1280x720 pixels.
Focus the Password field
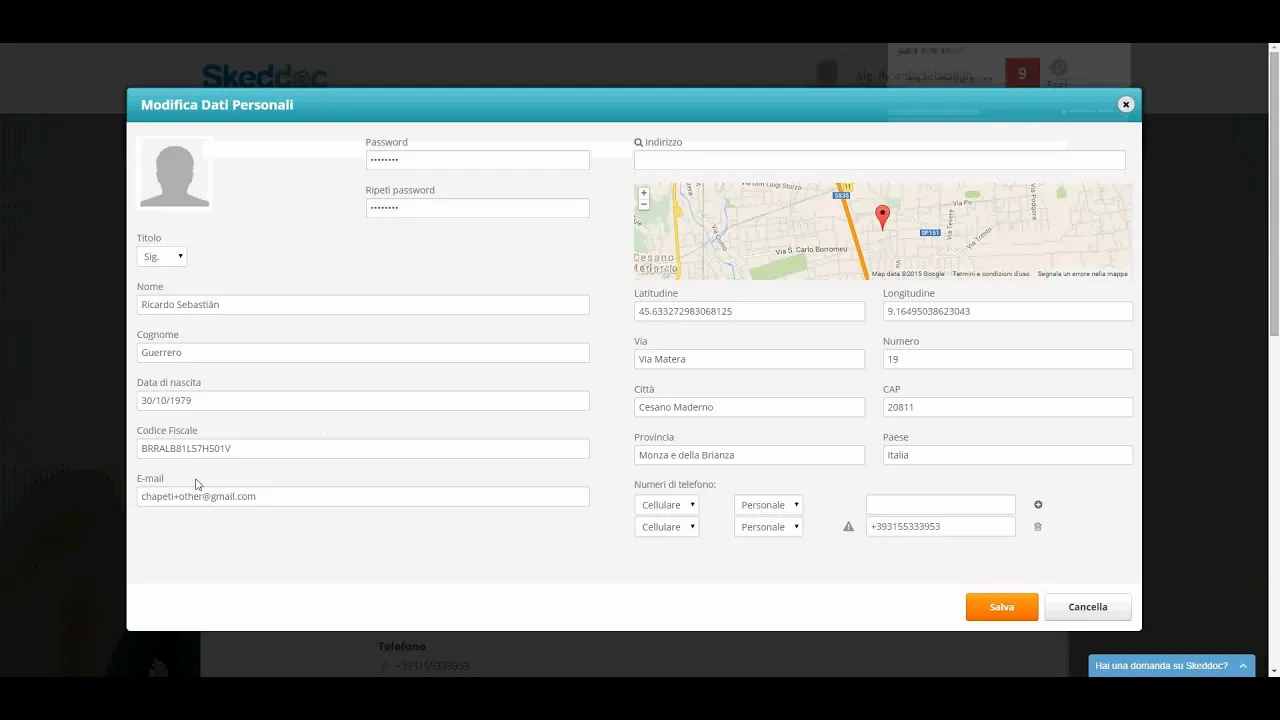[477, 160]
